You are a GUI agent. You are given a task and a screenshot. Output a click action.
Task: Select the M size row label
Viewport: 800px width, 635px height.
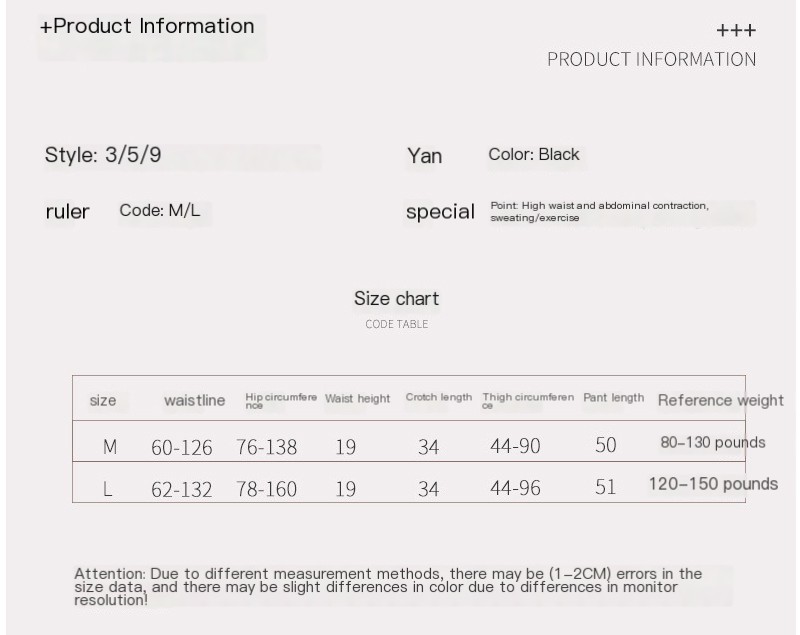point(110,447)
